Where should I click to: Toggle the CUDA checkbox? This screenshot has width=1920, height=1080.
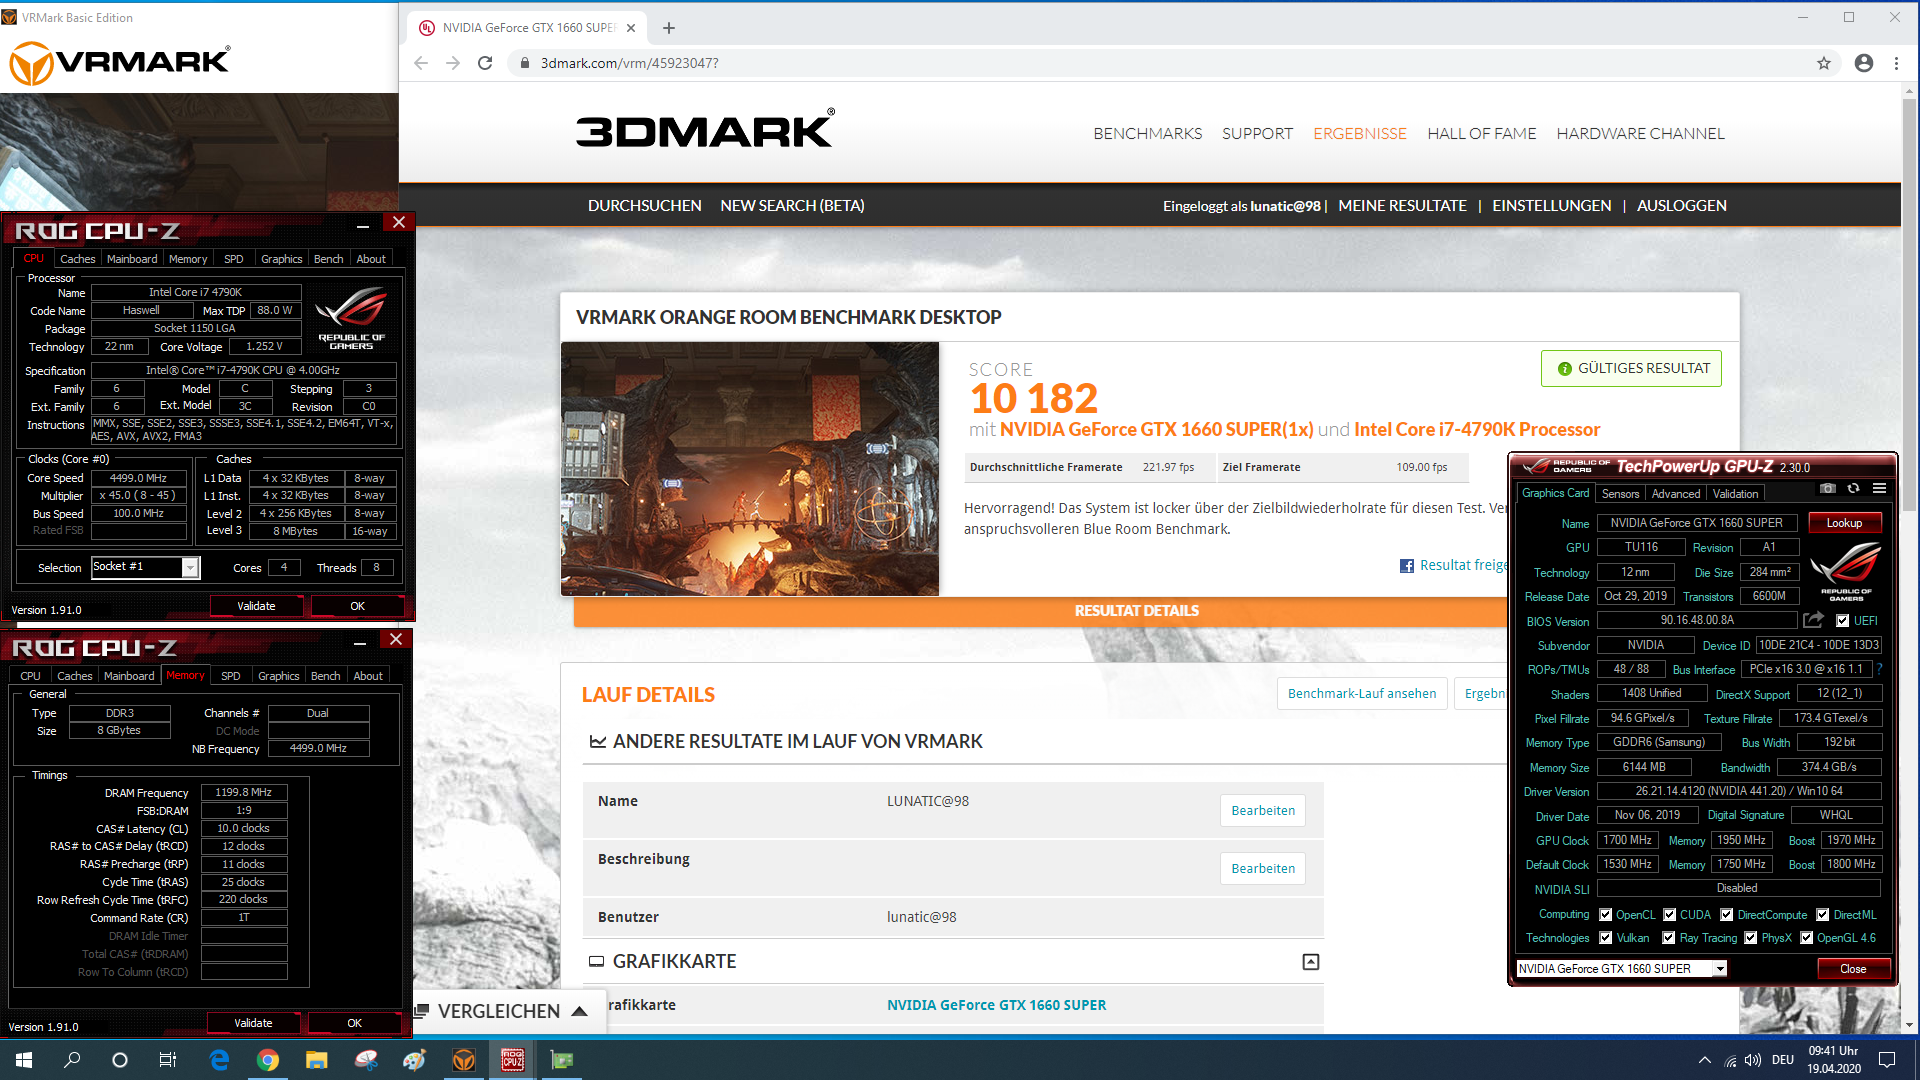(x=1669, y=914)
